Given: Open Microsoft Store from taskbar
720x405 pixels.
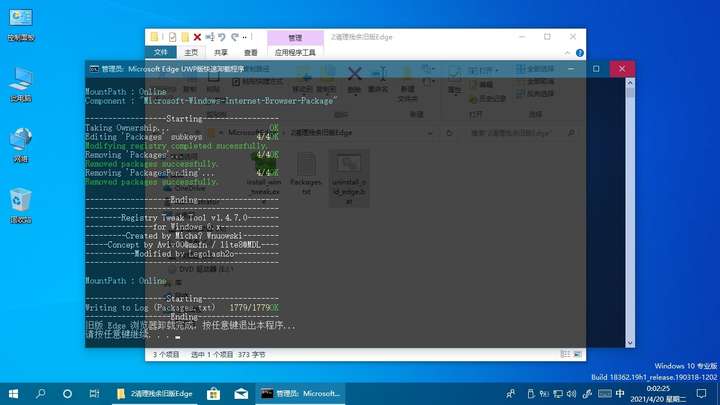Looking at the screenshot, I should coord(213,394).
